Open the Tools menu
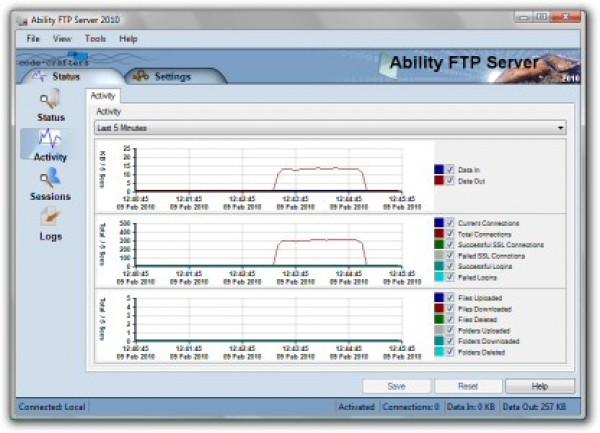Image resolution: width=600 pixels, height=433 pixels. click(95, 38)
